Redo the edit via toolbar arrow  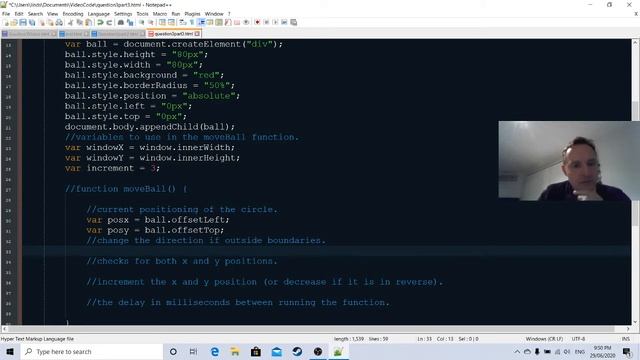click(x=109, y=22)
